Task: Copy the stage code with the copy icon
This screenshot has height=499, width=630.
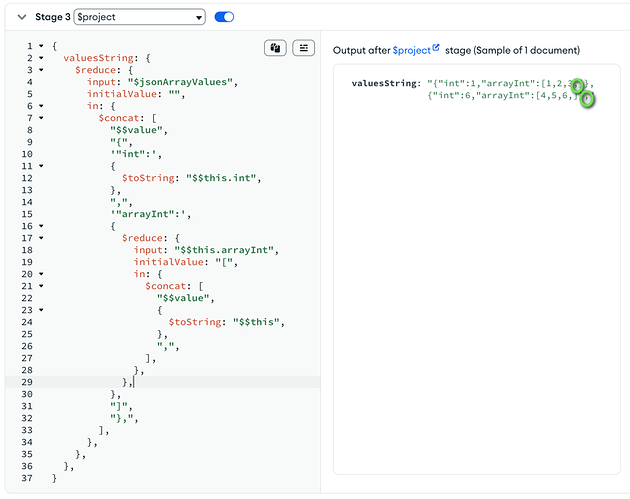Action: (275, 47)
